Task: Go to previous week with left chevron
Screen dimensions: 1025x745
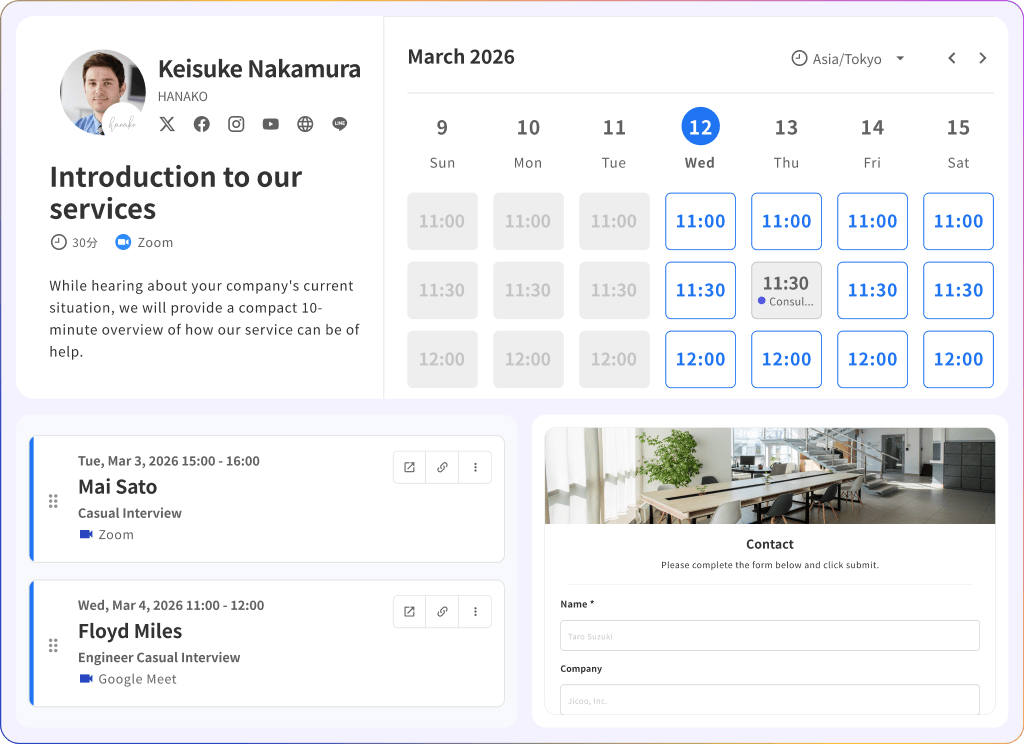Action: coord(951,58)
